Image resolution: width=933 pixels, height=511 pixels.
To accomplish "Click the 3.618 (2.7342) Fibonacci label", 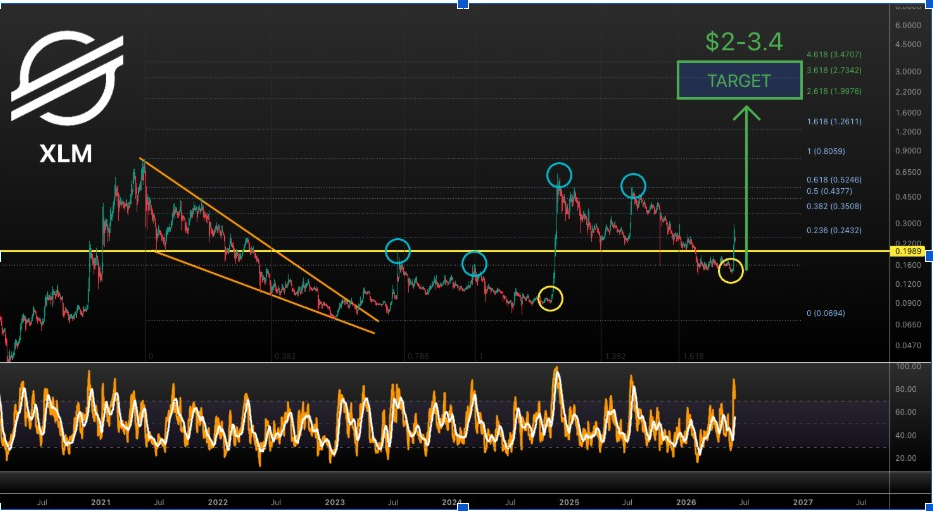I will 834,70.
